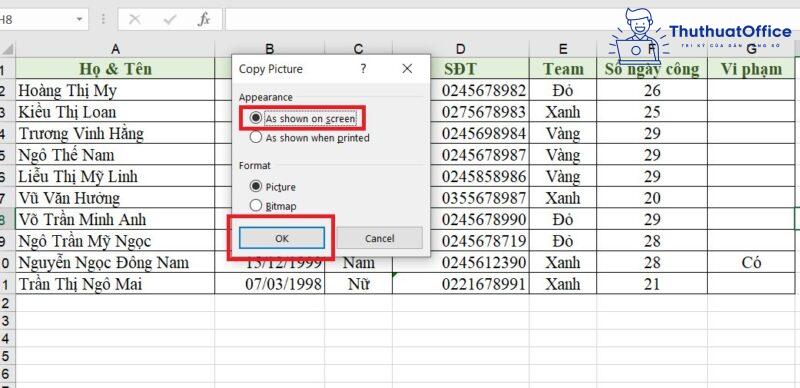Viewport: 800px width, 388px height.
Task: Select cell 'Võ Trần Minh Anh'
Action: [x=115, y=219]
